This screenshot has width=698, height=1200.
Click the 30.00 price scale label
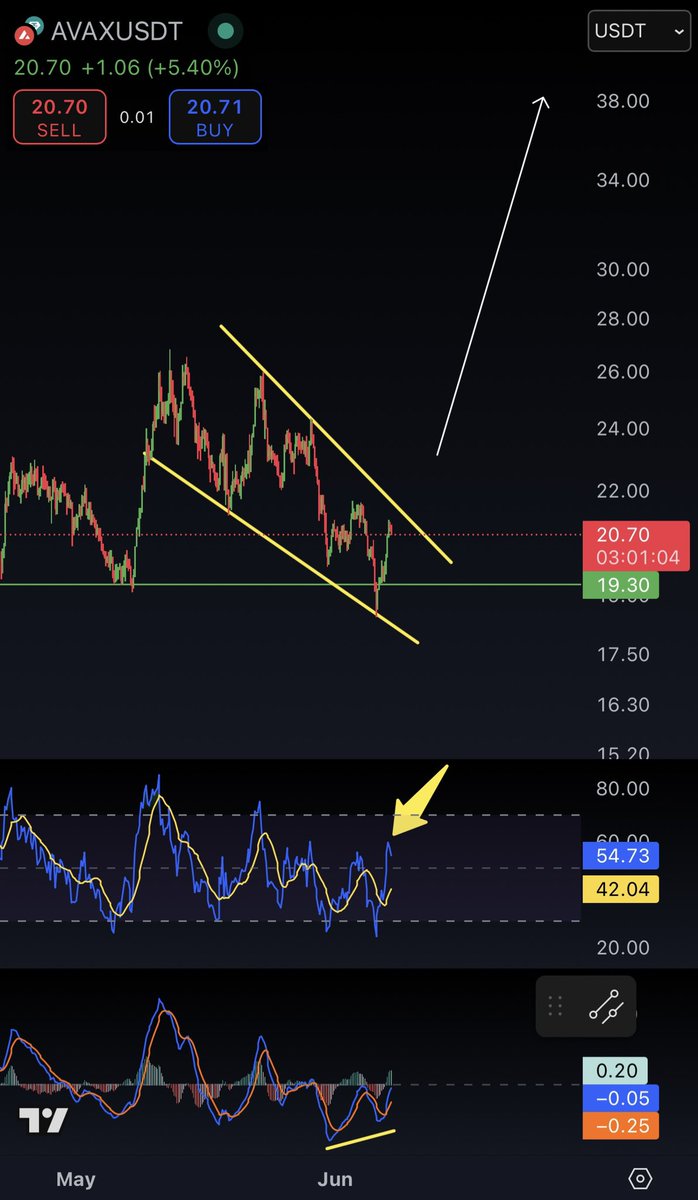[x=623, y=269]
